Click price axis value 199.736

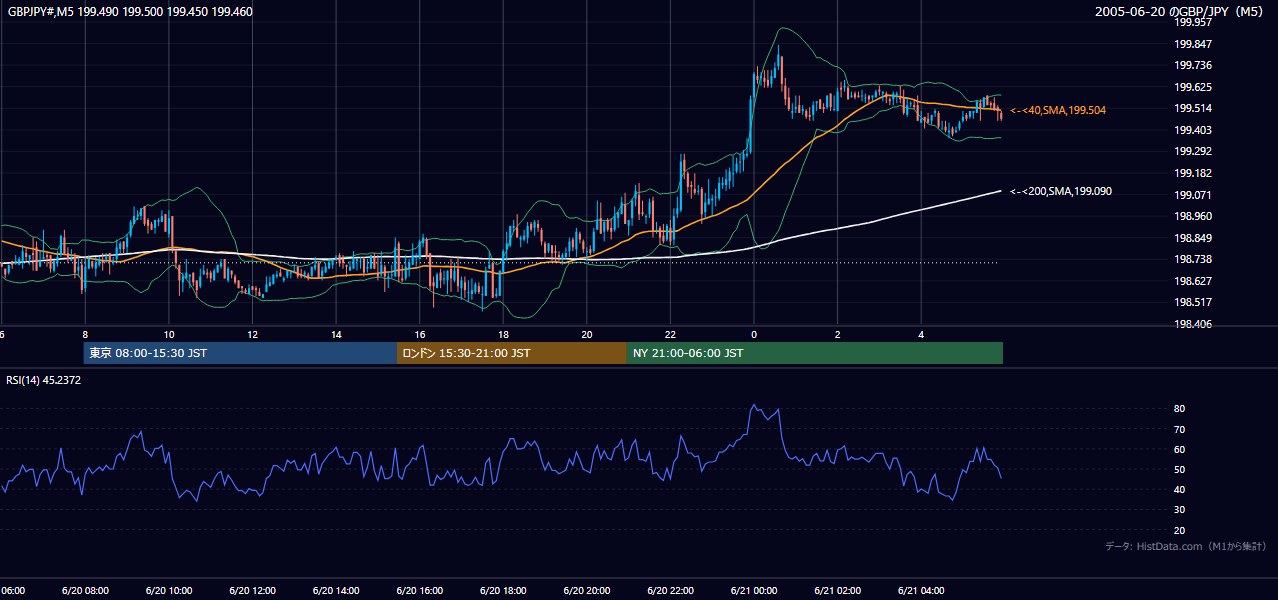[1193, 66]
